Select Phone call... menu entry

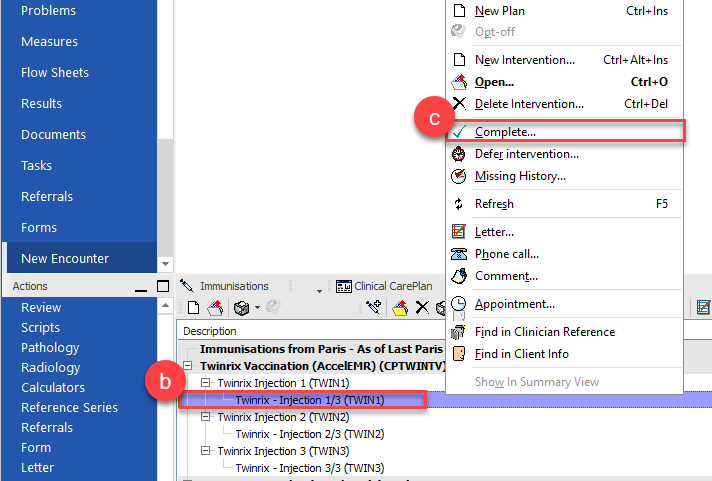coord(564,254)
